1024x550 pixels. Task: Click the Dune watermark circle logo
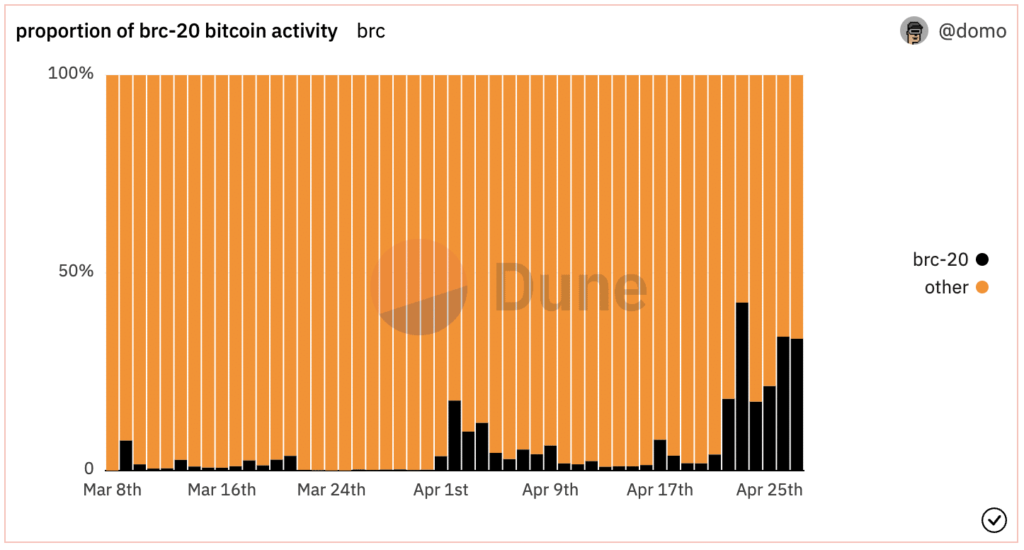[x=418, y=288]
